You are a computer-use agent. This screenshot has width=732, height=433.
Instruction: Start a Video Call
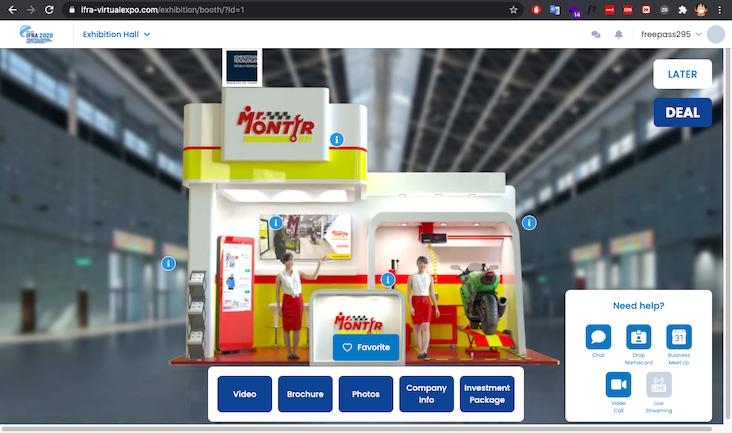tap(618, 385)
